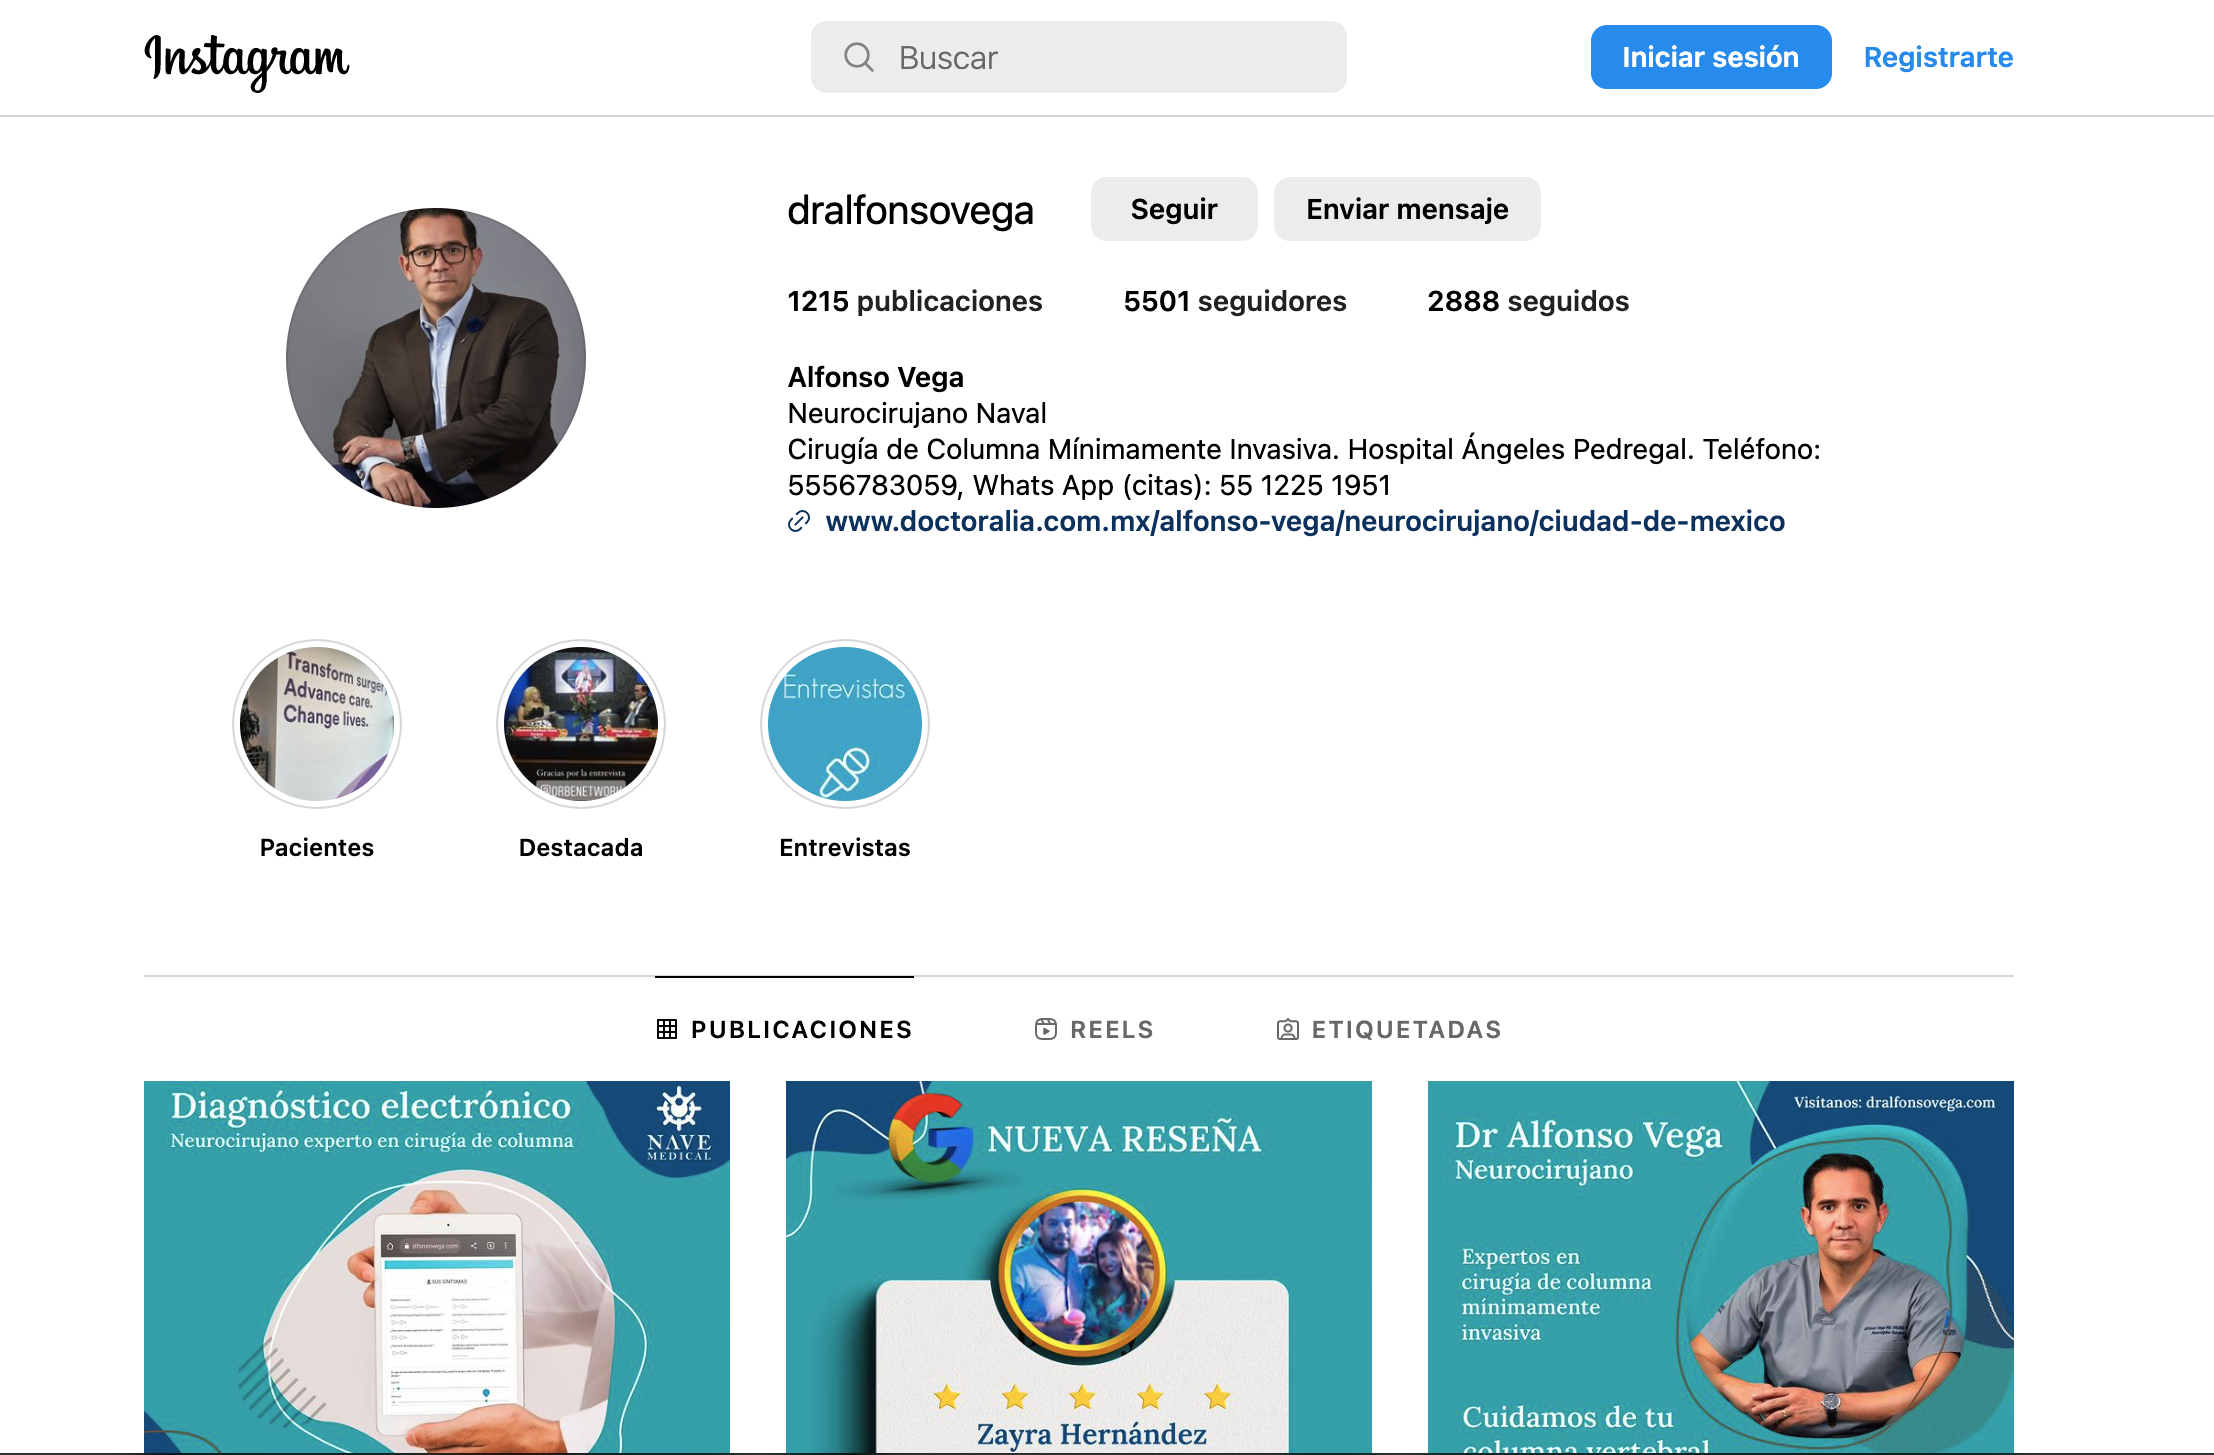Click the link chain icon in bio
The image size is (2214, 1455).
799,521
